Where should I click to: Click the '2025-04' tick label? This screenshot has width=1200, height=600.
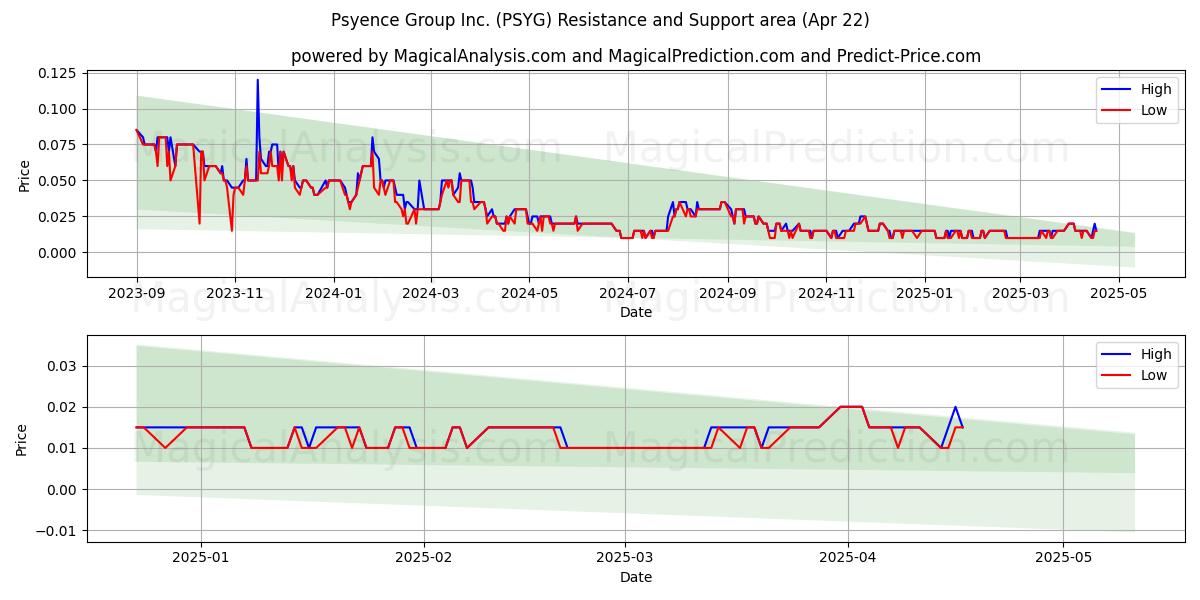848,558
